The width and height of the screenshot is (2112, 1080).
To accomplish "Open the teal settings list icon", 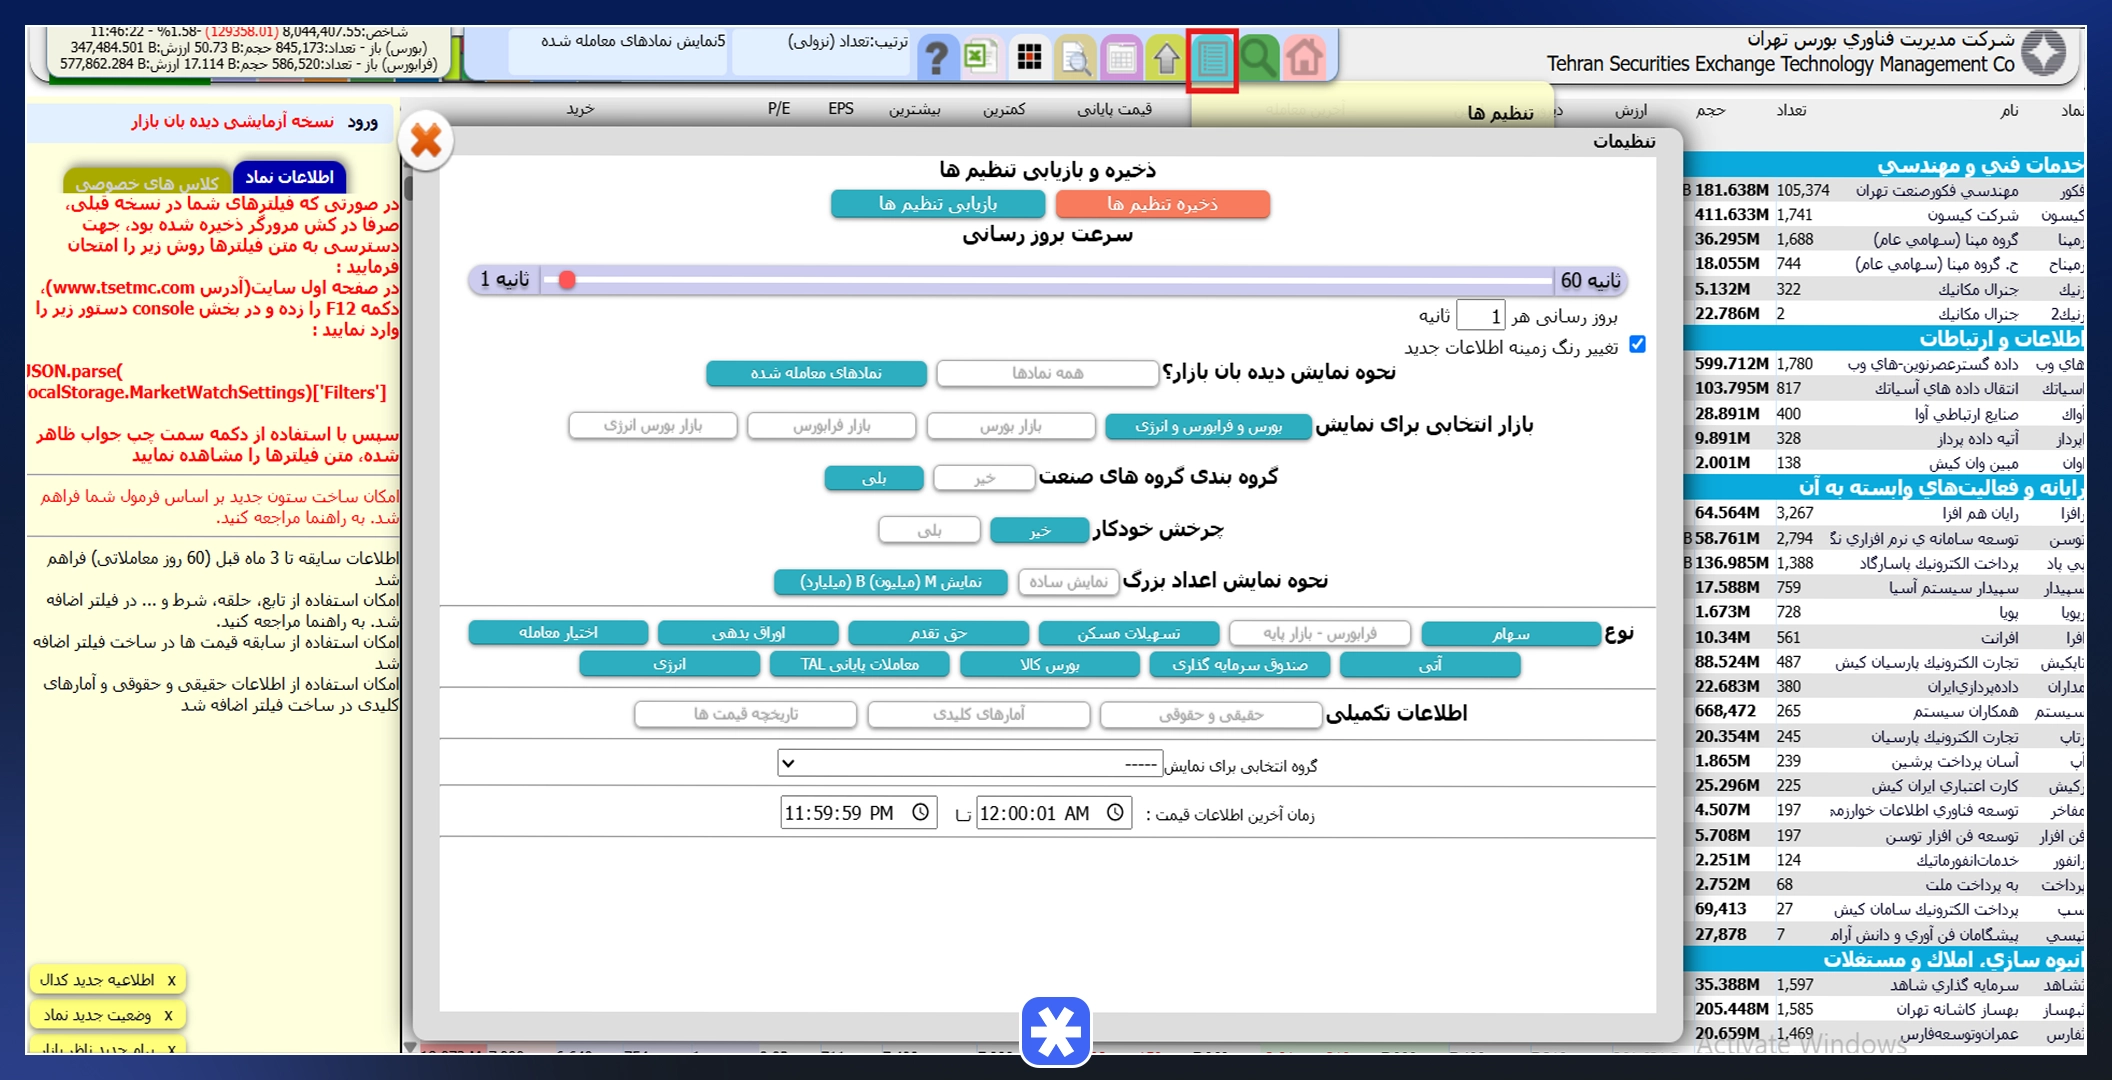I will (1213, 59).
